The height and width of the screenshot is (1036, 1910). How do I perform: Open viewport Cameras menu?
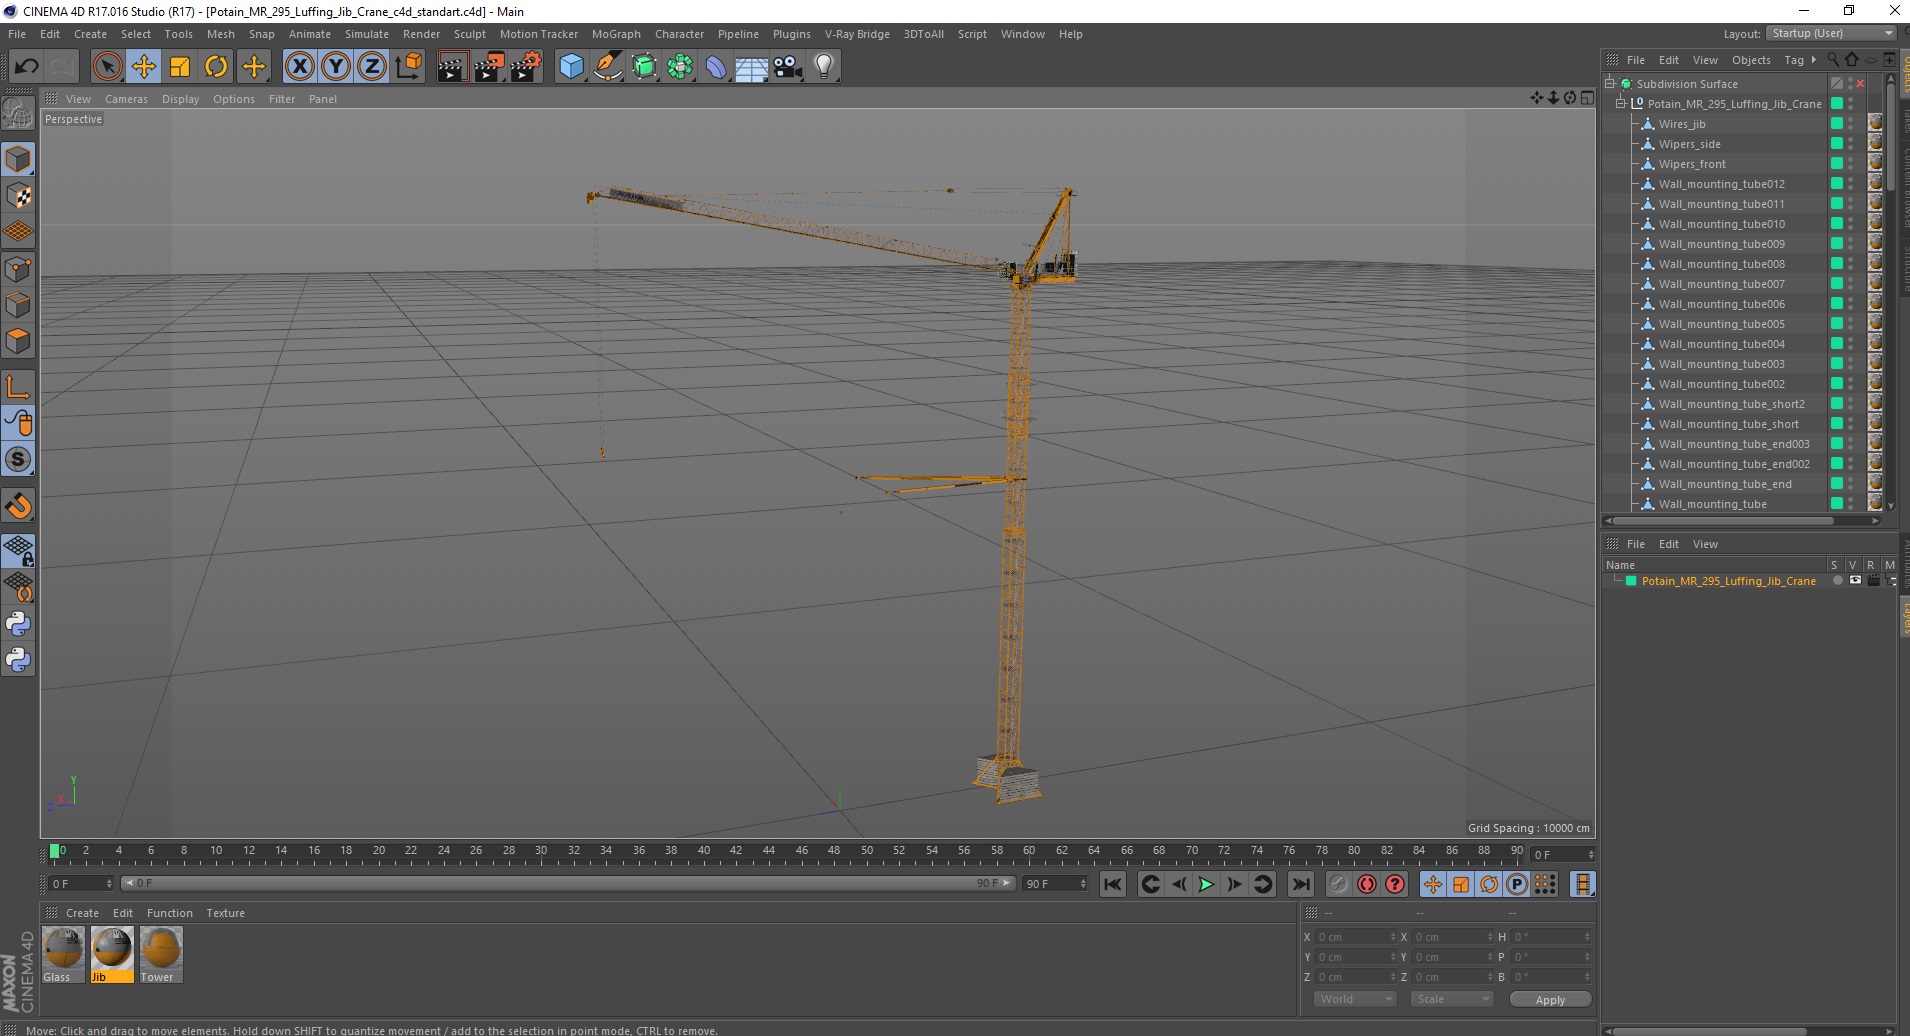point(126,99)
